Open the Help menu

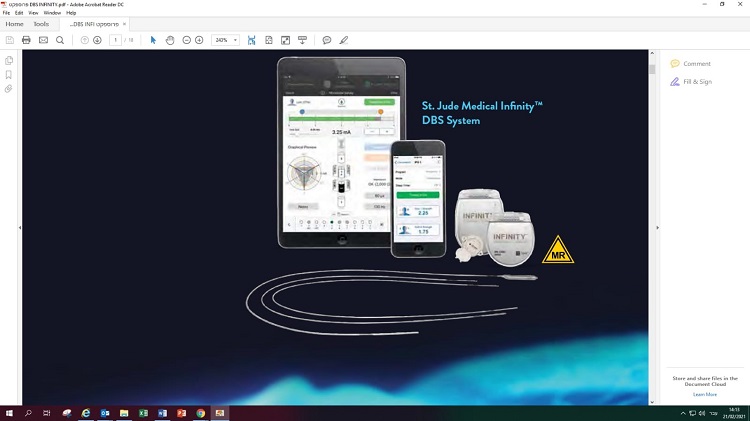point(71,13)
